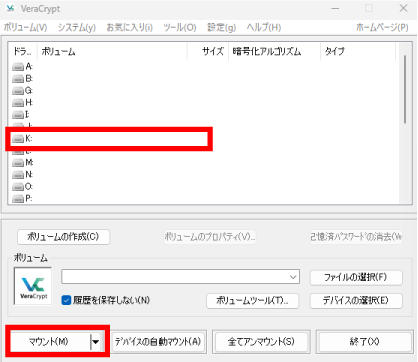418x362 pixels.
Task: Select drive B: icon in the list
Action: 18,79
